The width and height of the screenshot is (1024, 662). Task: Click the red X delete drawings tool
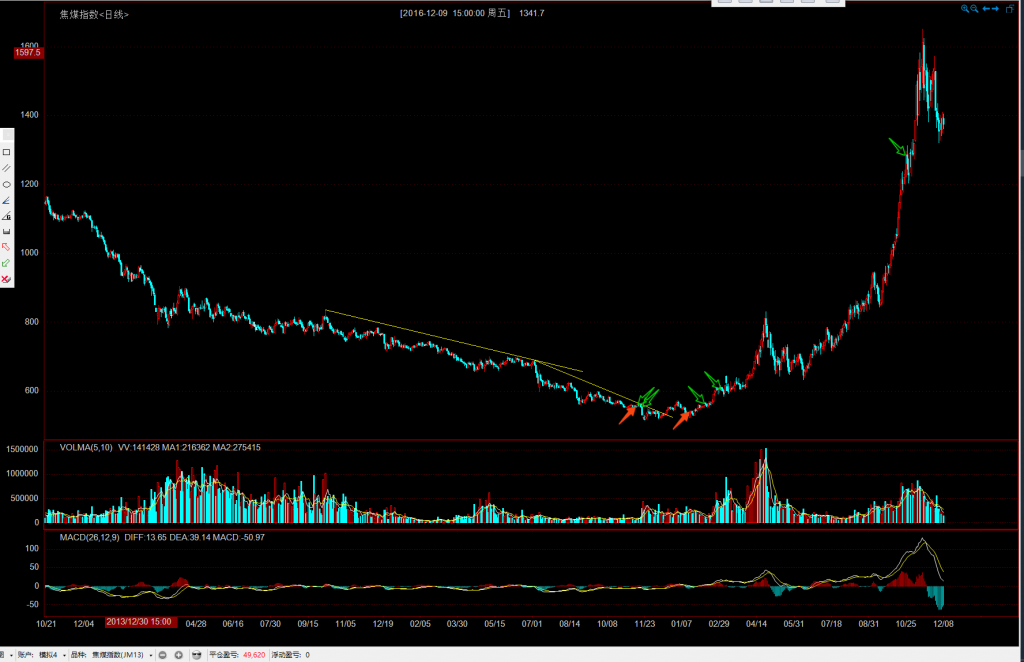(7, 279)
